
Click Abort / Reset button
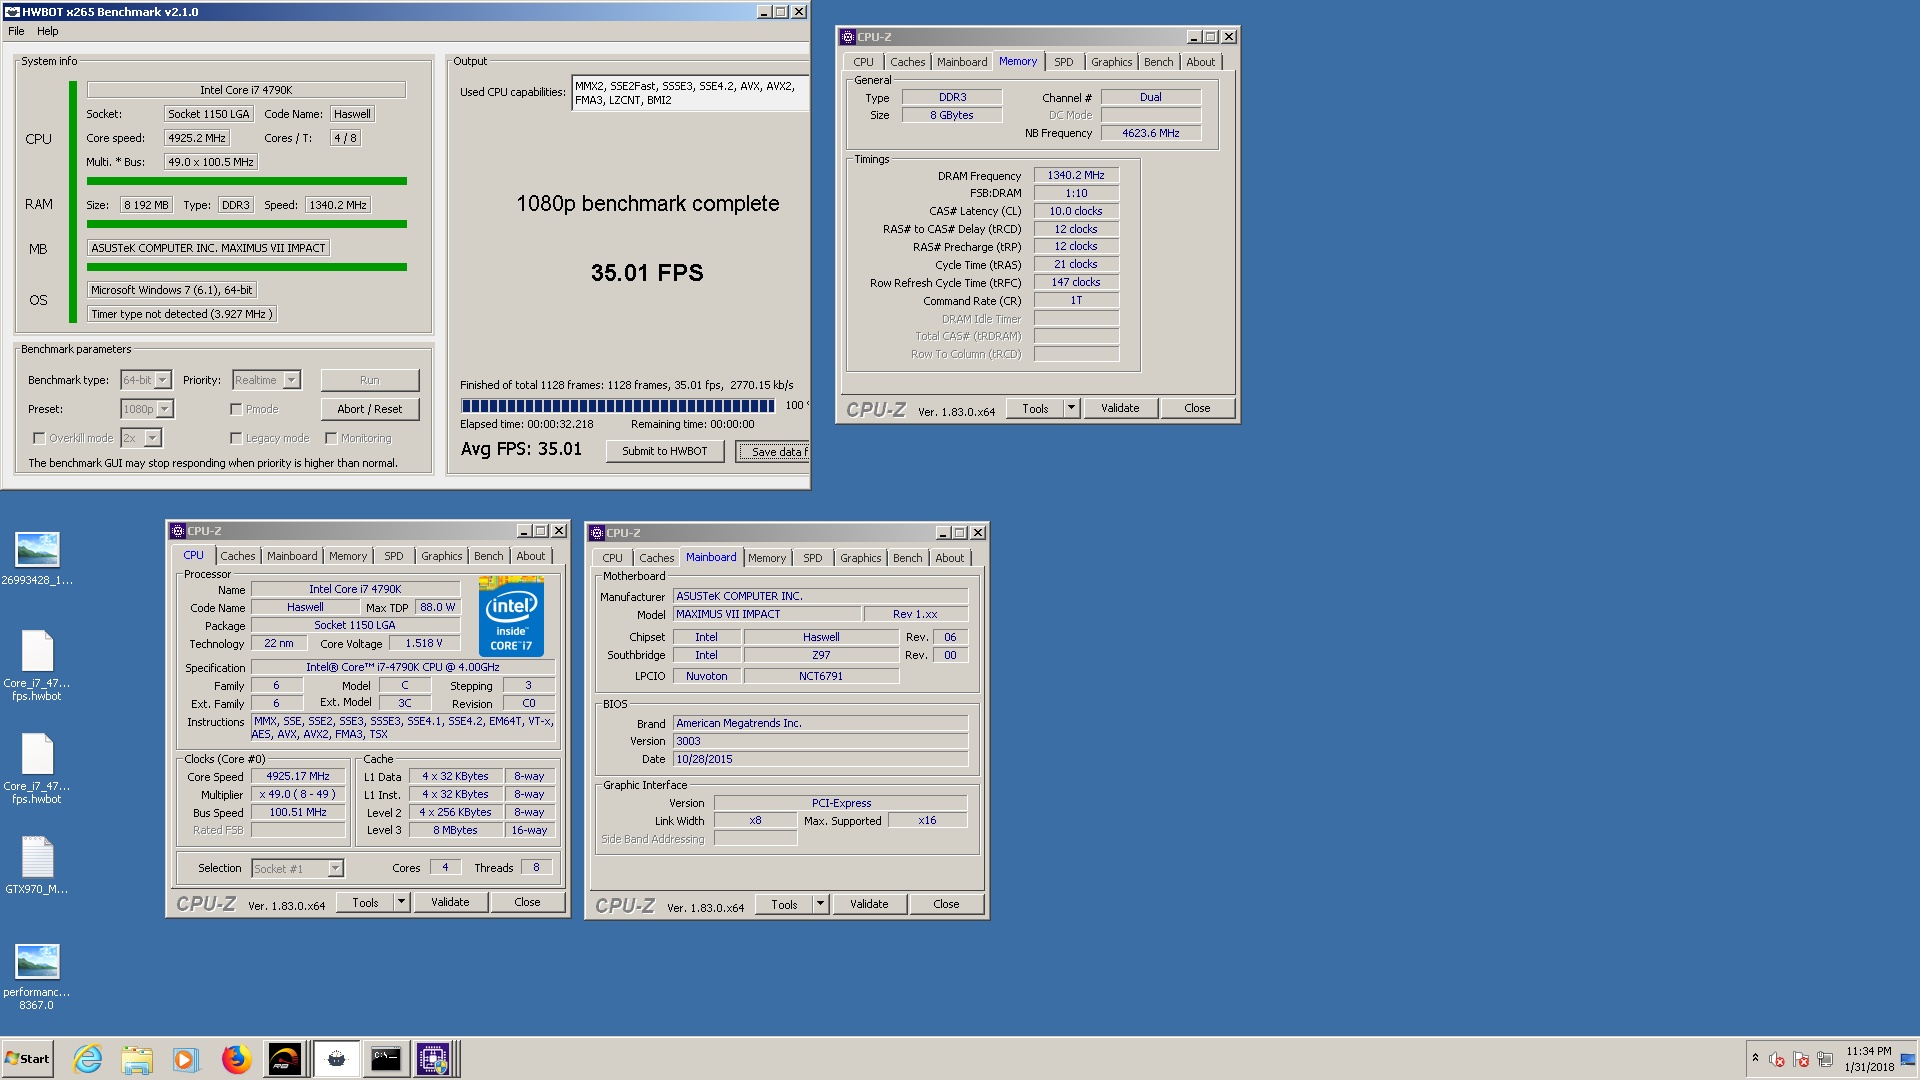[x=370, y=409]
